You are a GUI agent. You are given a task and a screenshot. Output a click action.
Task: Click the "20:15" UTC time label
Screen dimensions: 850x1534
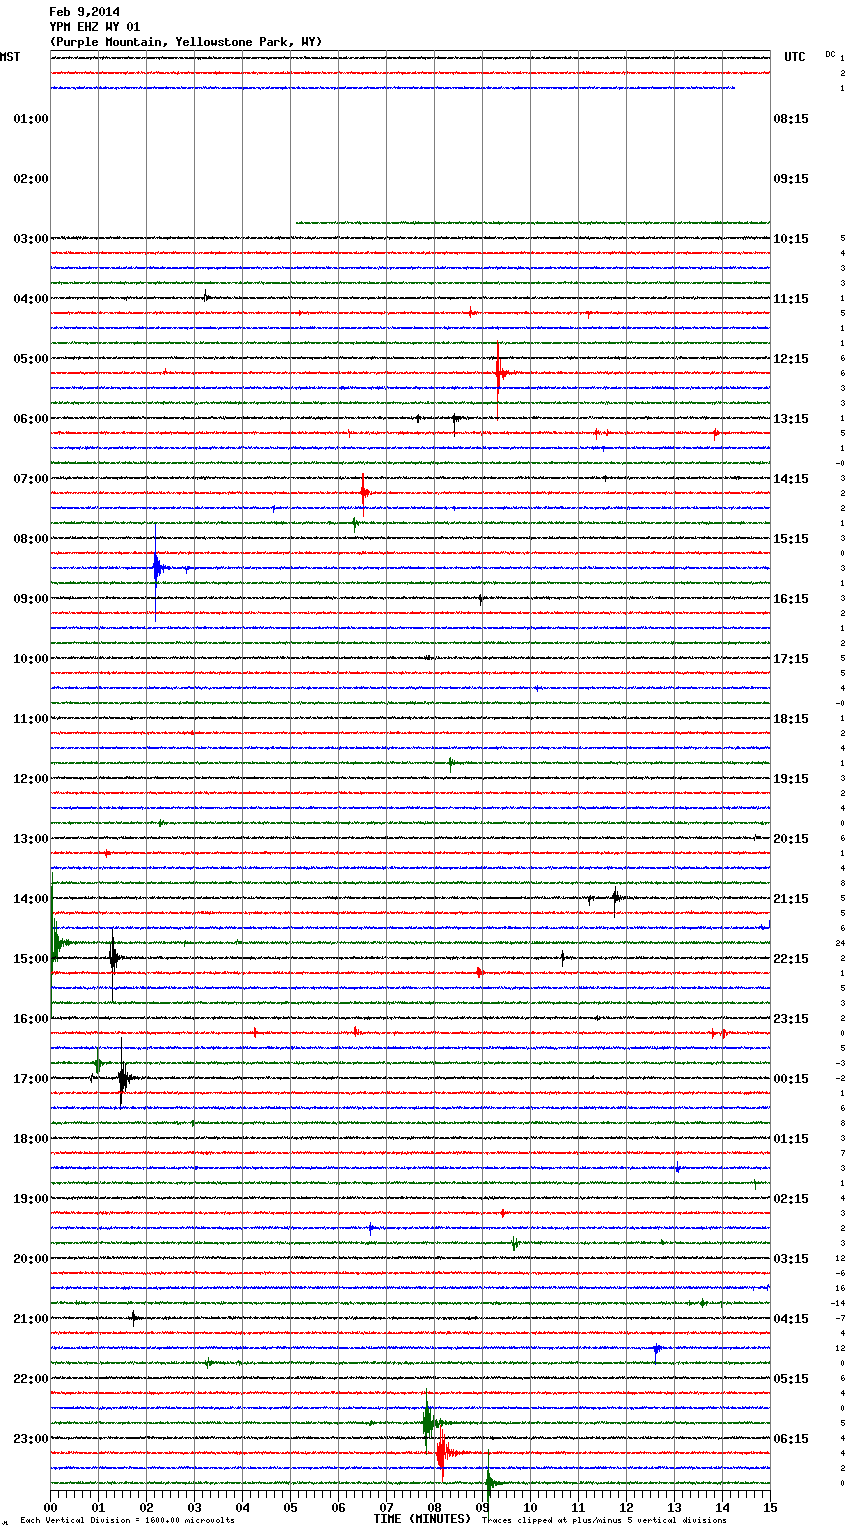[791, 839]
